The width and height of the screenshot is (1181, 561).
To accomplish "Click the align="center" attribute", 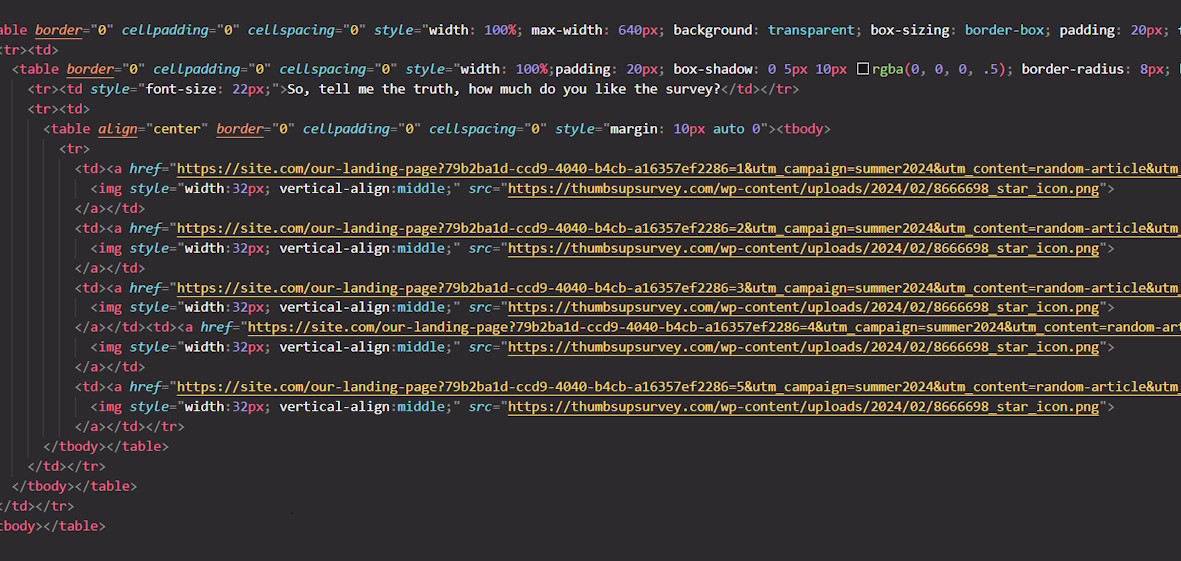I will pyautogui.click(x=153, y=129).
